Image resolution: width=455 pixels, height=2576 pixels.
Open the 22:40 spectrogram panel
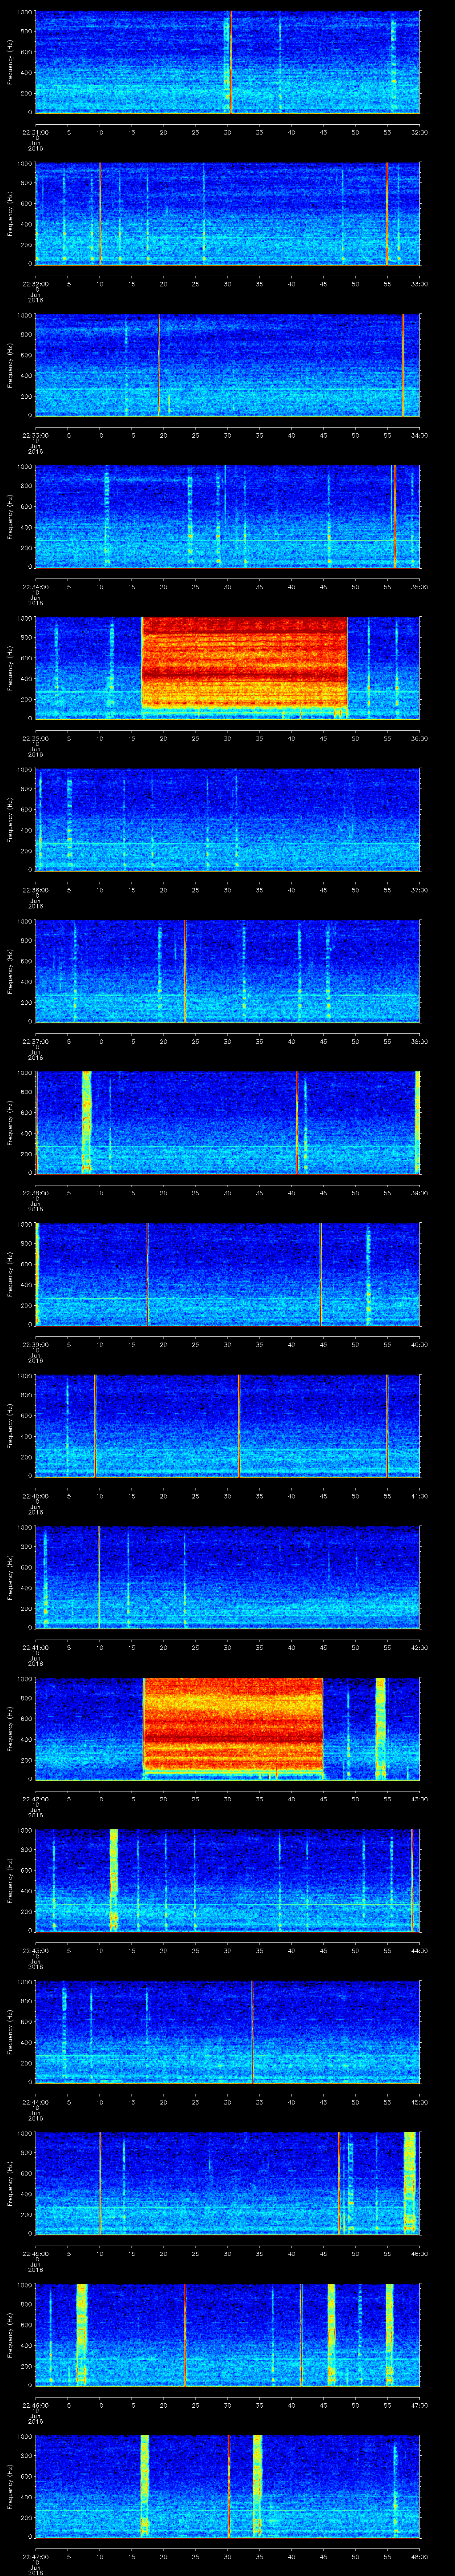[x=228, y=1426]
